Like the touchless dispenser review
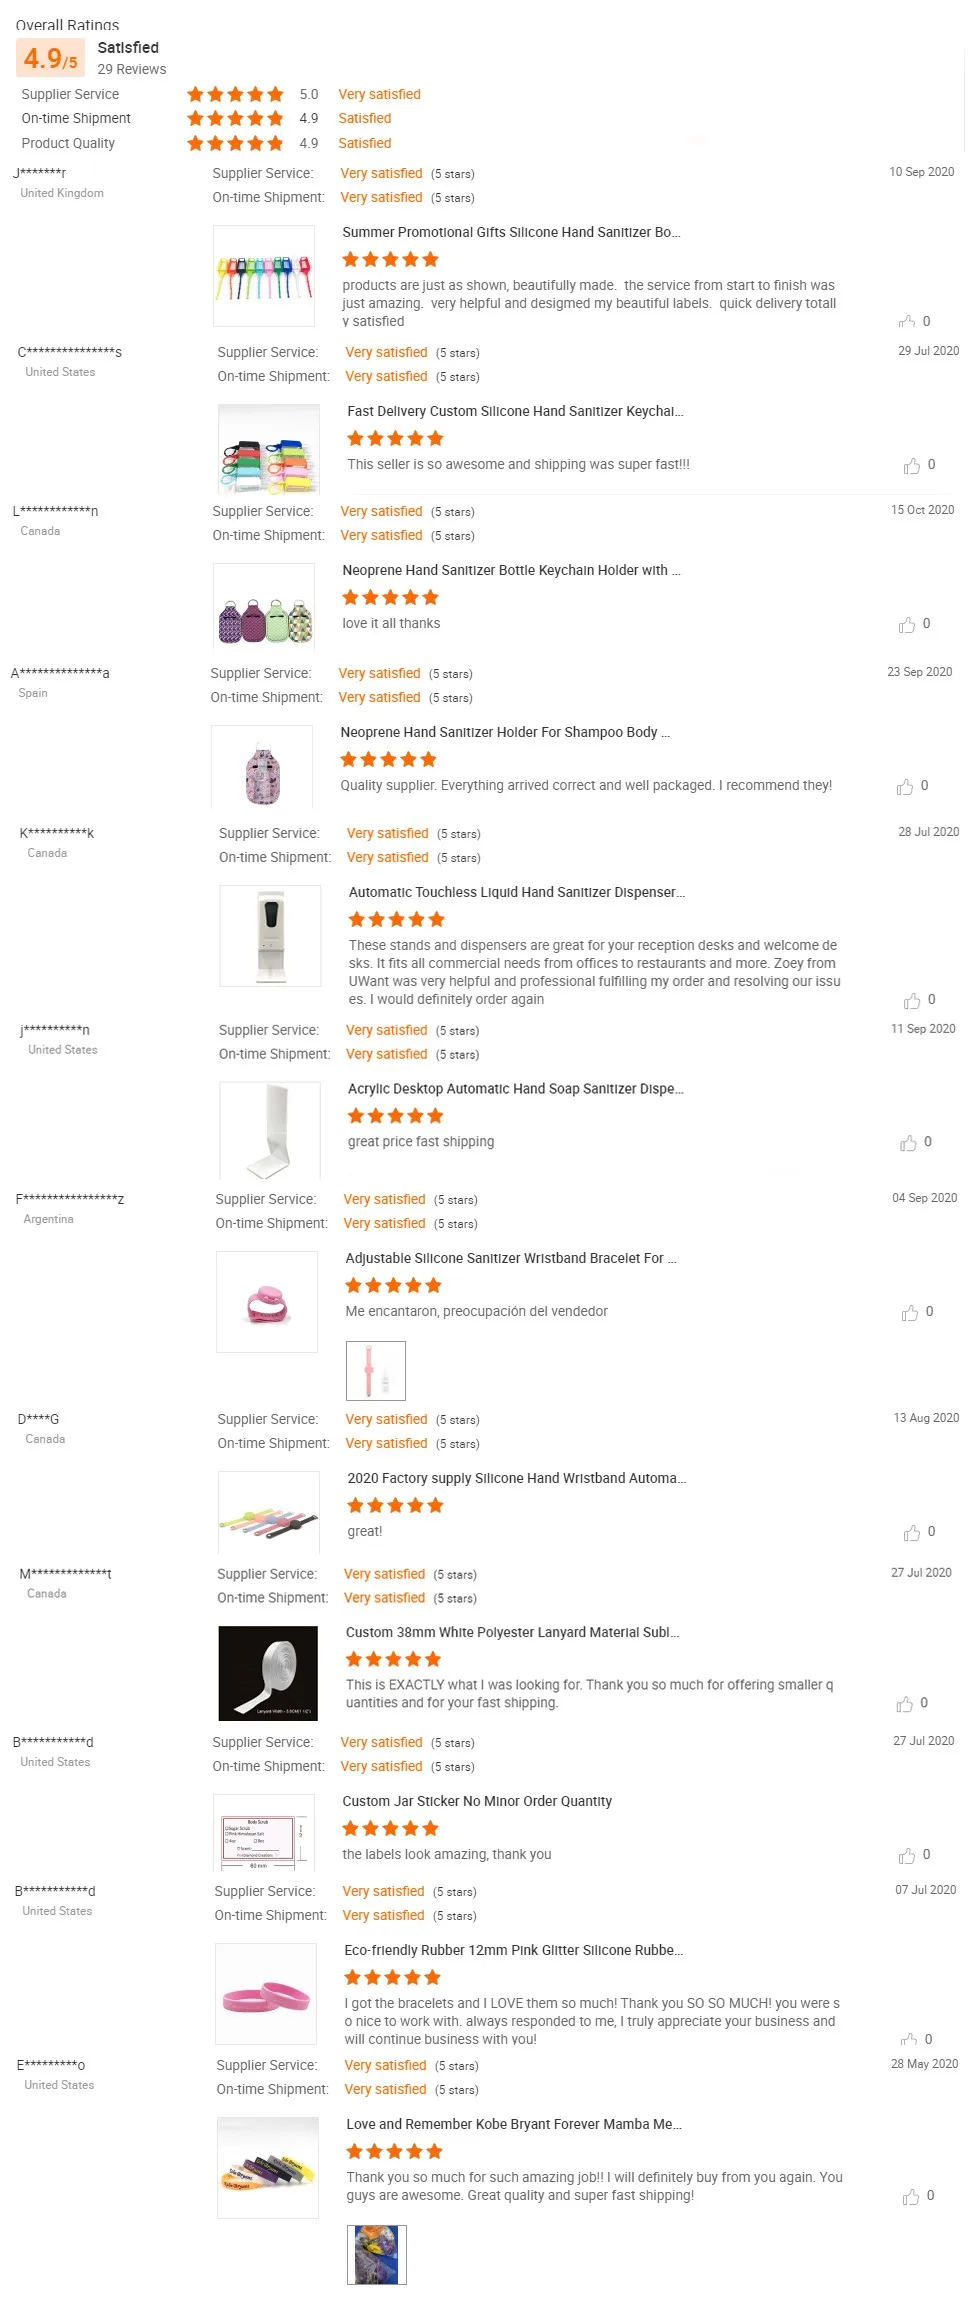The height and width of the screenshot is (2301, 975). [x=912, y=1001]
